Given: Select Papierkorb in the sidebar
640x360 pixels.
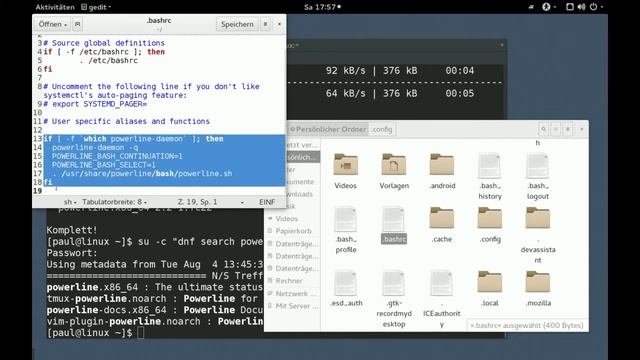Looking at the screenshot, I should coord(292,231).
